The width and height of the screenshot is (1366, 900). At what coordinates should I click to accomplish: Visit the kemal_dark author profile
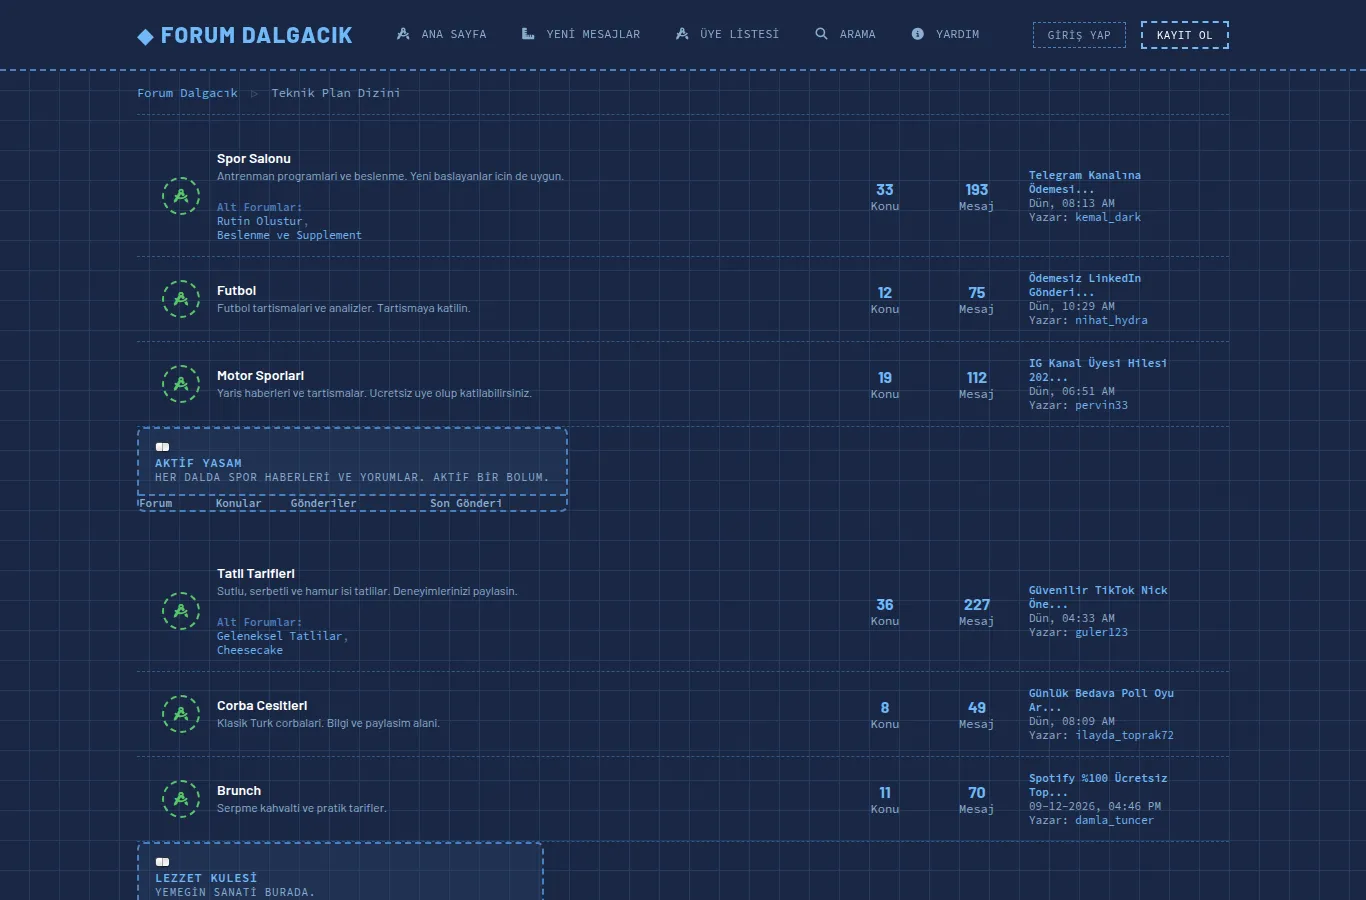point(1108,218)
